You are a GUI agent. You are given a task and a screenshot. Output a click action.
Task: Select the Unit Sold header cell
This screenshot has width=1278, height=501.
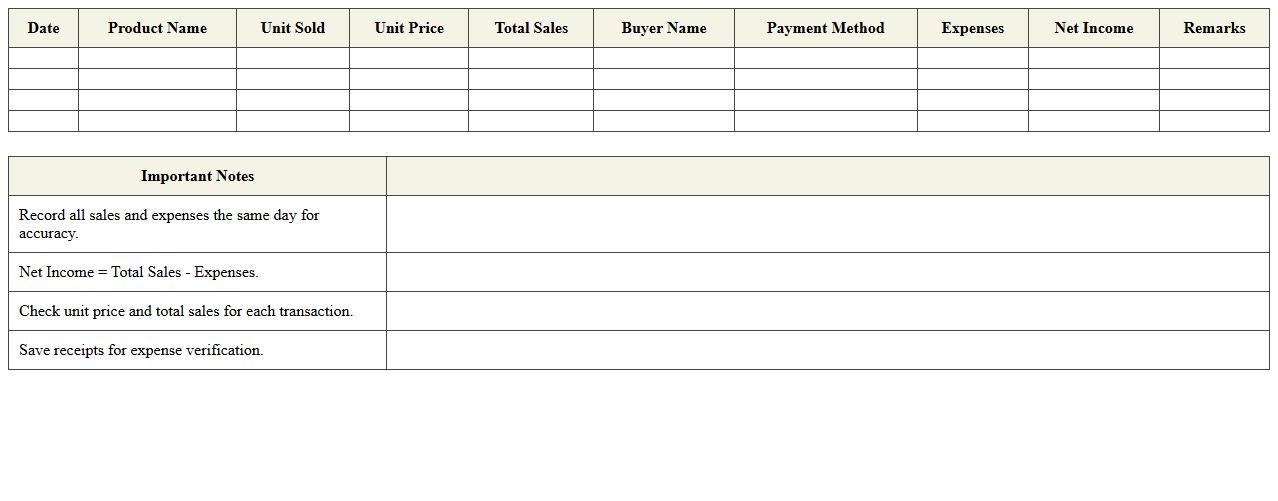(292, 28)
